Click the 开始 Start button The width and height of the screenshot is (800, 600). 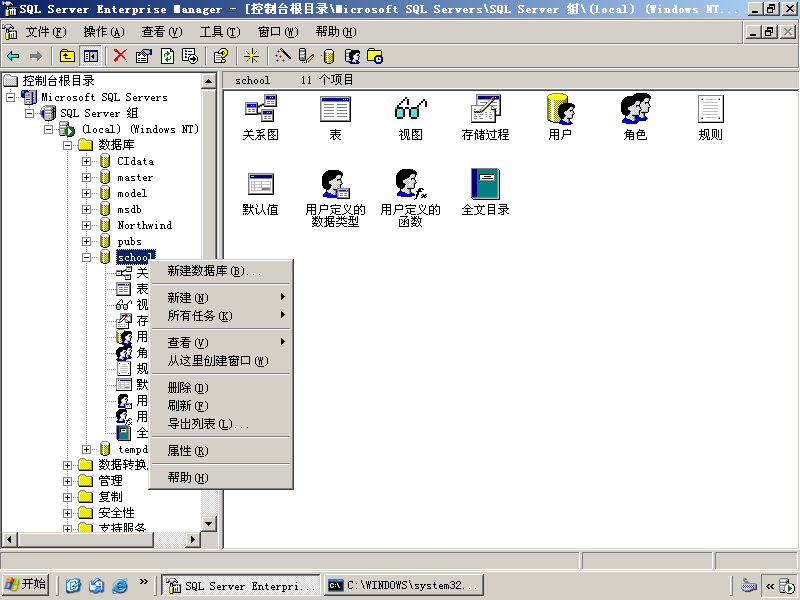pos(26,584)
